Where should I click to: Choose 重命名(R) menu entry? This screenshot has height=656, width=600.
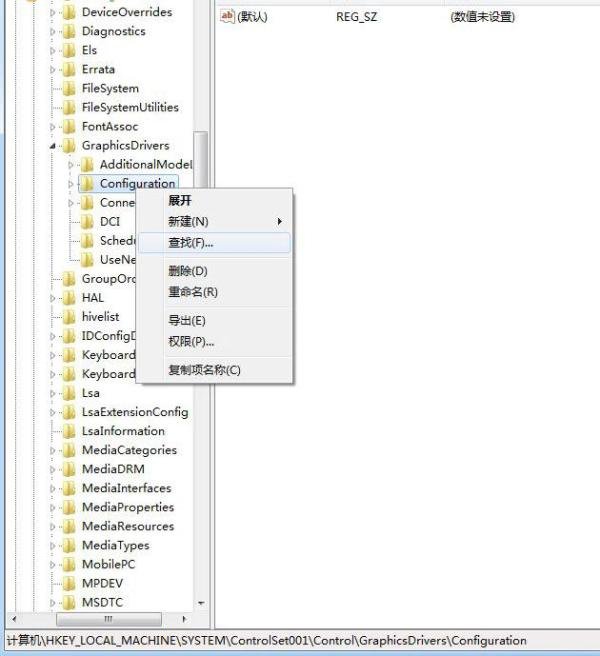(214, 292)
